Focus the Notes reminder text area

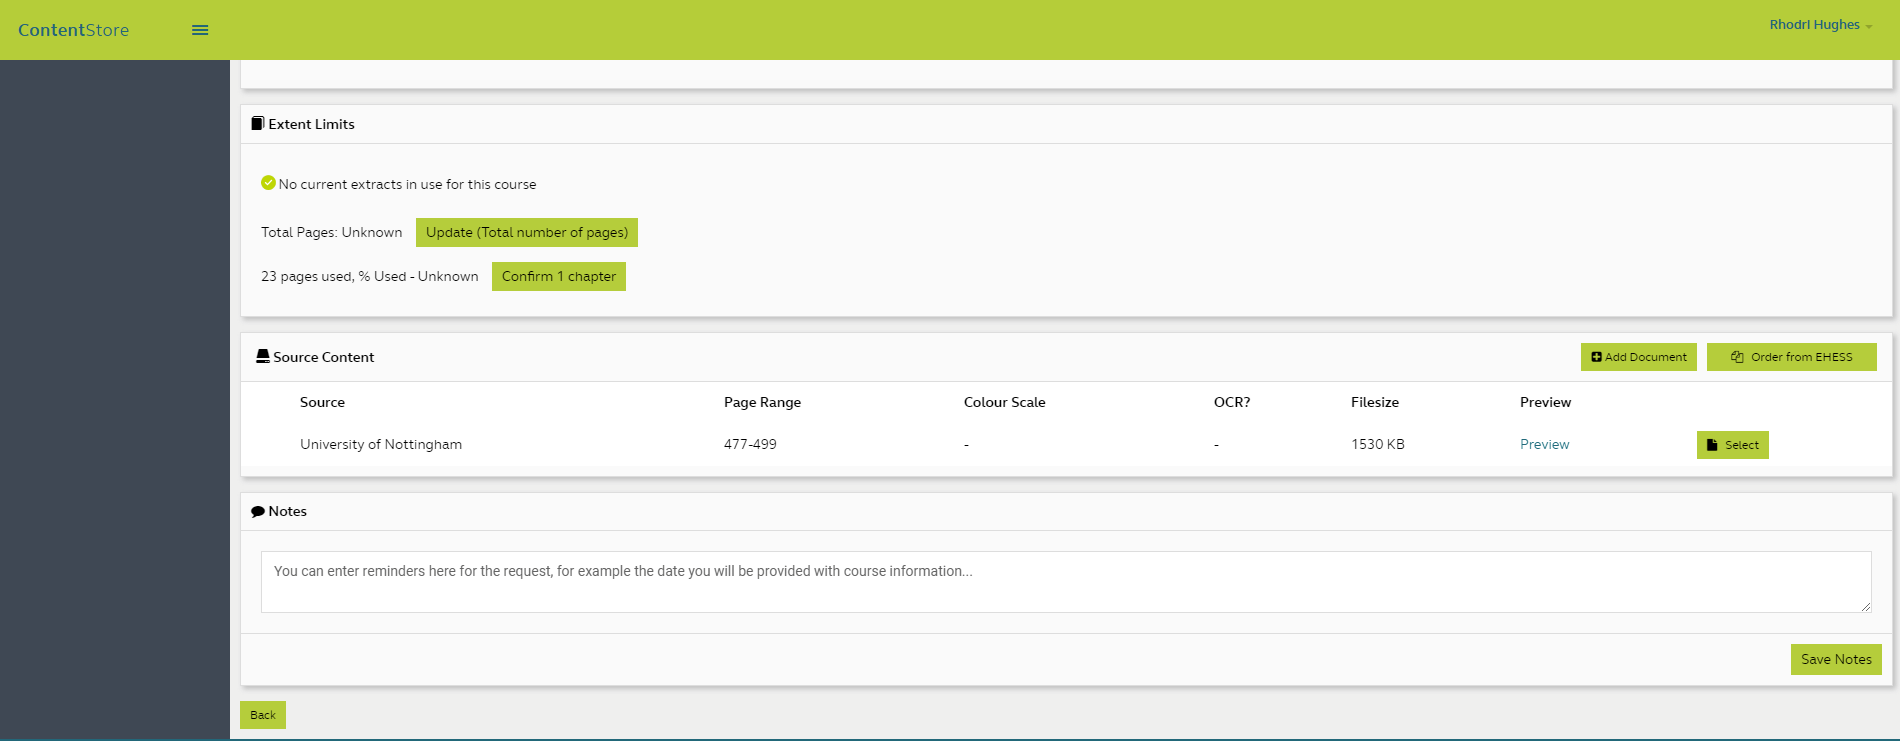[1065, 582]
